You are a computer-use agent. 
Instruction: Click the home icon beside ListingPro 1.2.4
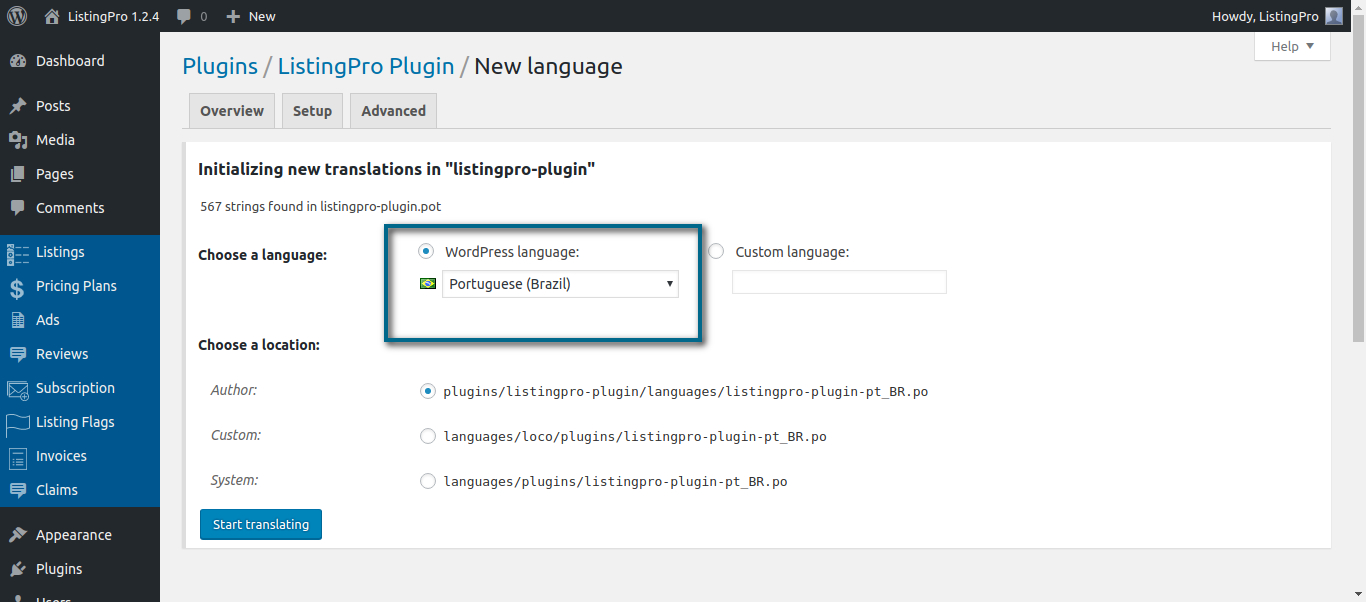pos(52,16)
